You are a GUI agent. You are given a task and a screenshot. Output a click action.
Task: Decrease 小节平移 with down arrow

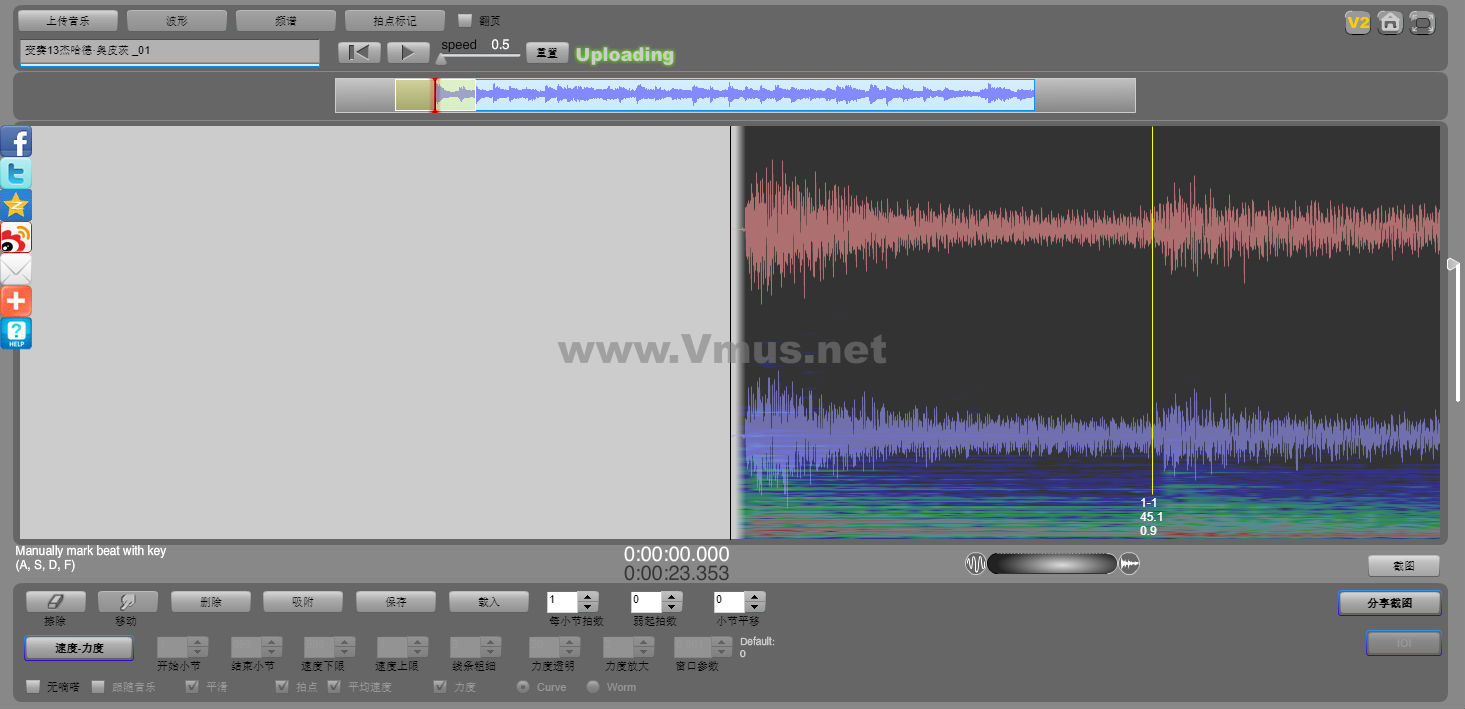(x=755, y=607)
